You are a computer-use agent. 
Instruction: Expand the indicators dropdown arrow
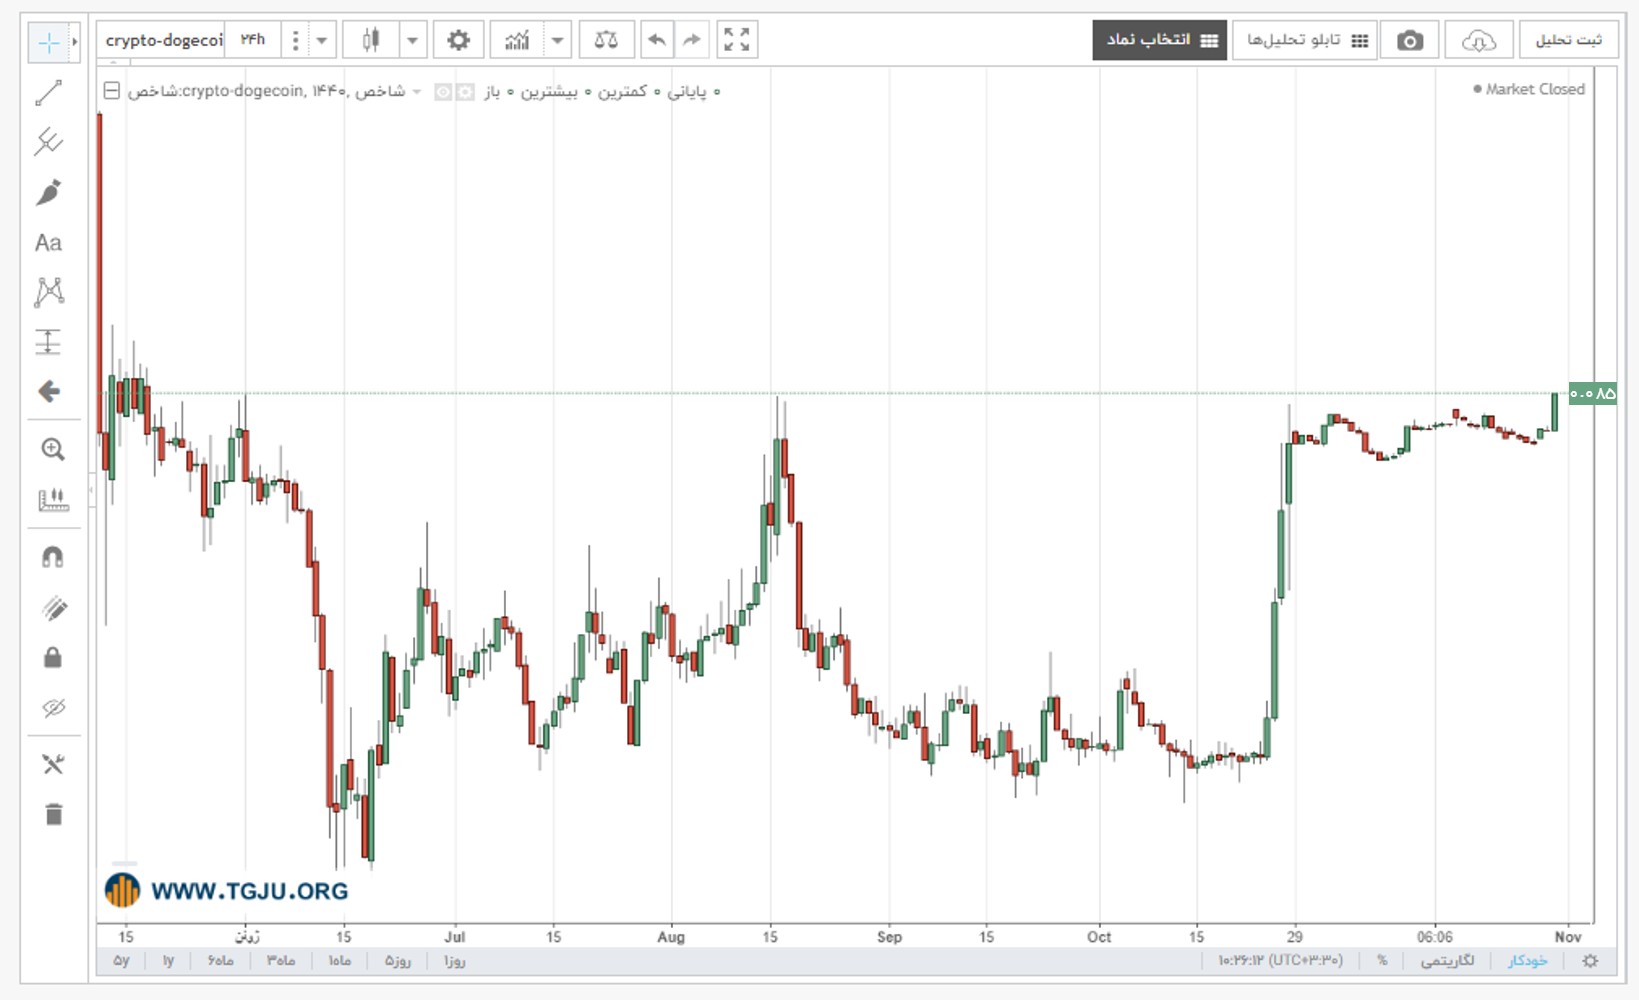coord(558,41)
